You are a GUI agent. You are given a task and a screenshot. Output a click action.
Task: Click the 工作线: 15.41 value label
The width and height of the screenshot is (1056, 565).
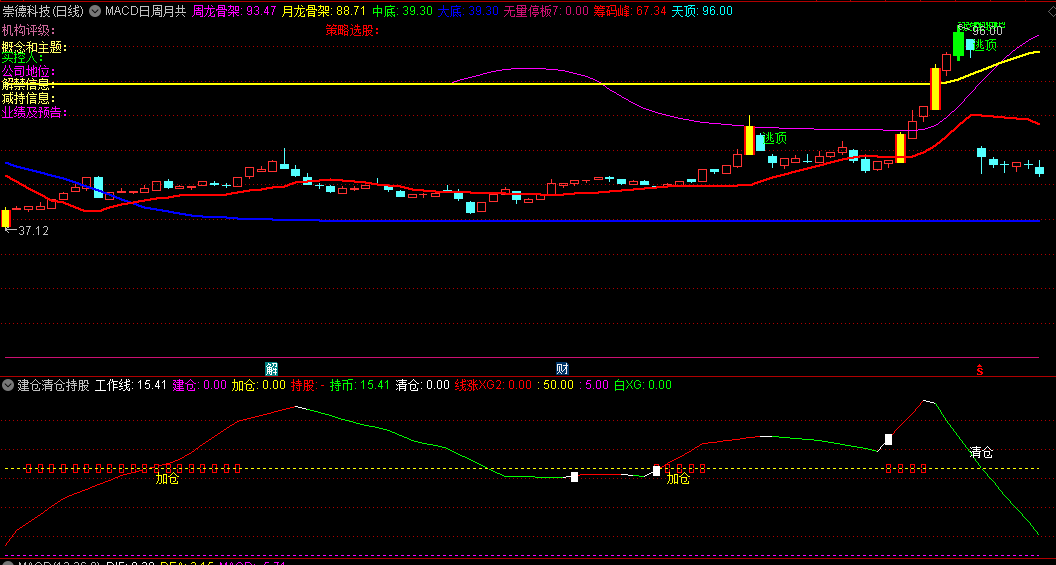coord(131,385)
